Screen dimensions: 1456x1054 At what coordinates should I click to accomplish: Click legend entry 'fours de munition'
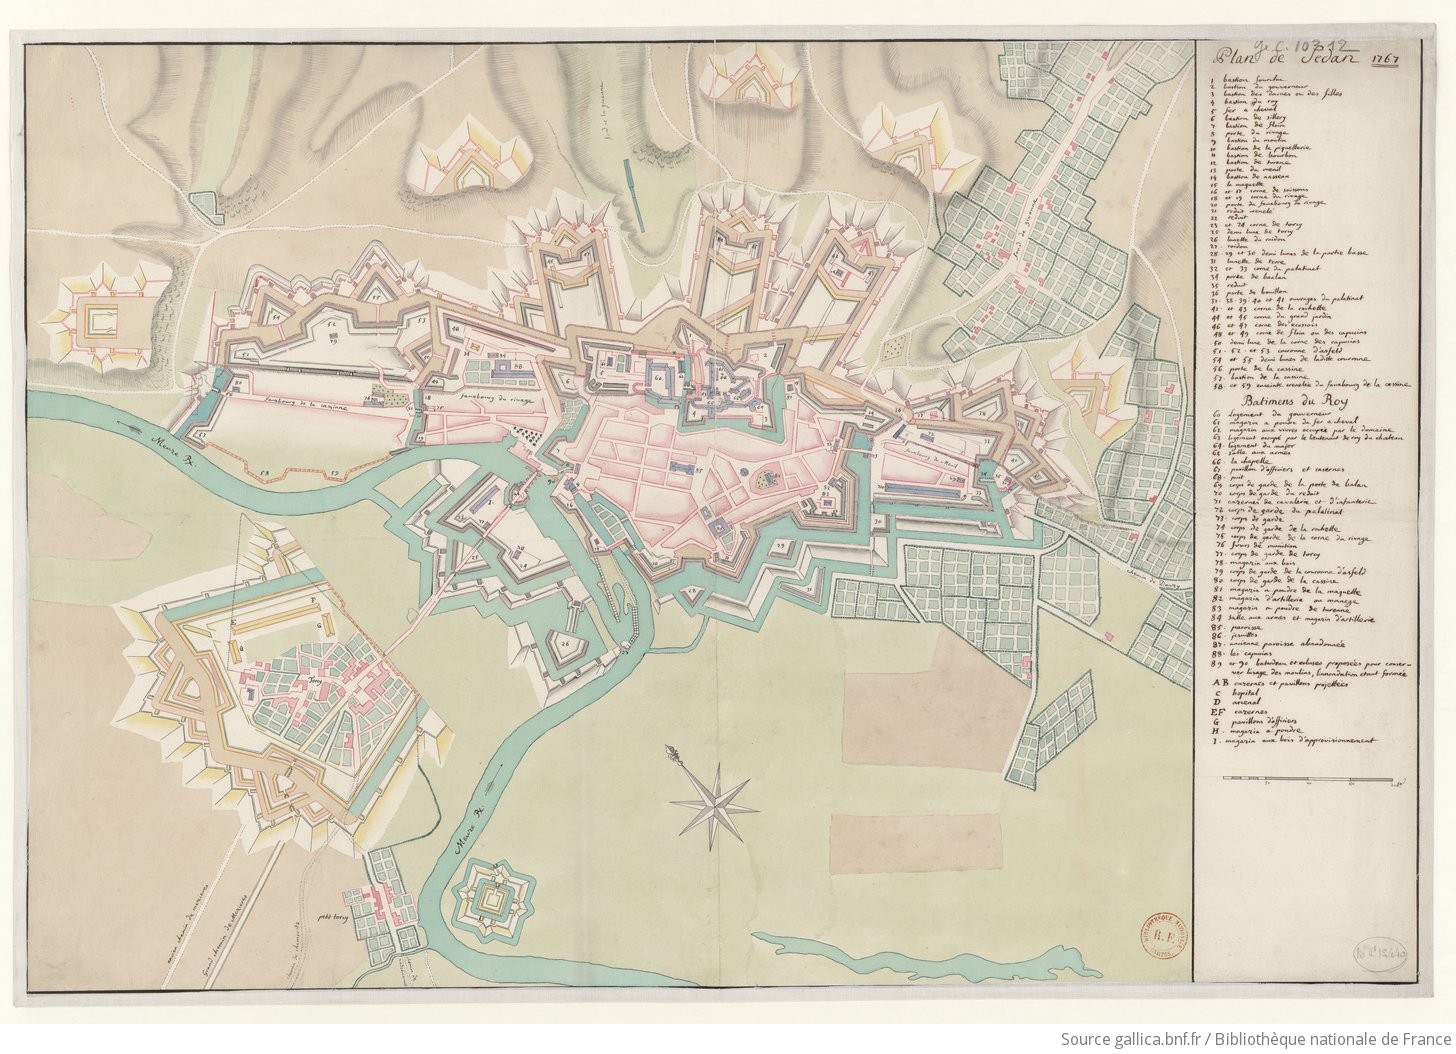[1264, 545]
